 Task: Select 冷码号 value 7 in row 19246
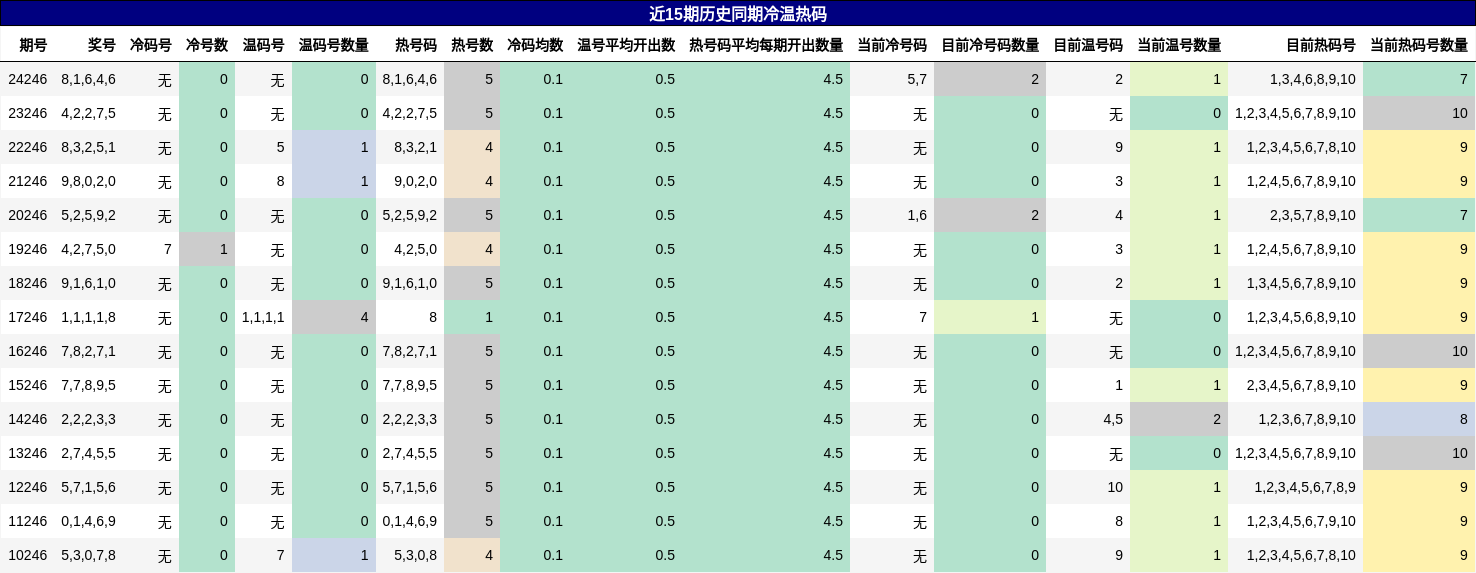[x=168, y=249]
